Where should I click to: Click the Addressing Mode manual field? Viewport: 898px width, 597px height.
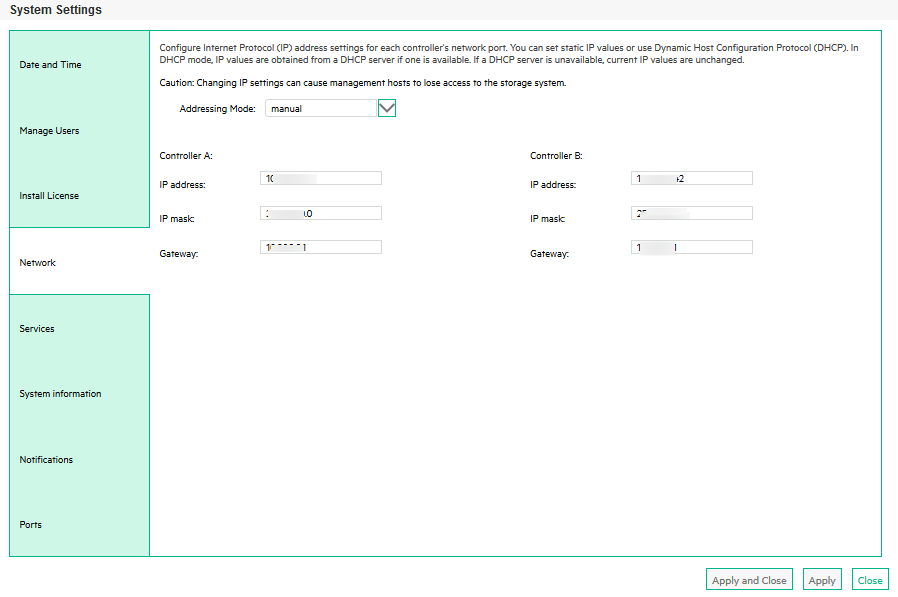click(321, 108)
